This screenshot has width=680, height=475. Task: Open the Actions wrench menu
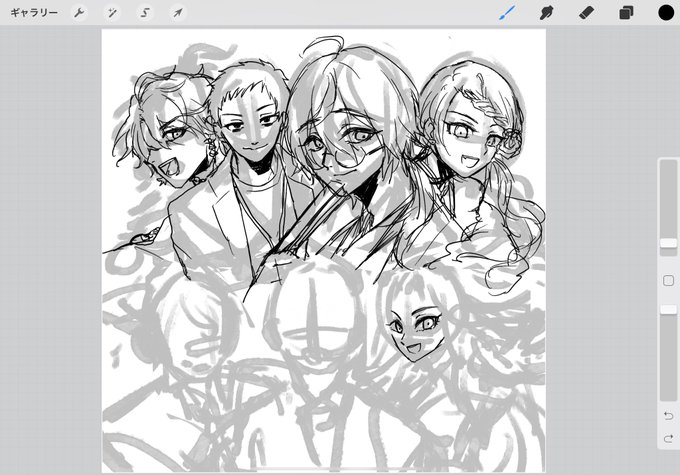point(79,13)
